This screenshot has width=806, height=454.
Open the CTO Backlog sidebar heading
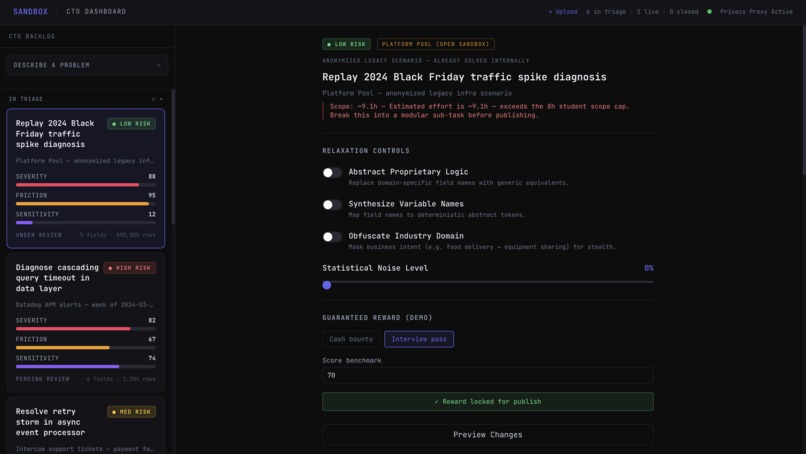pyautogui.click(x=32, y=37)
